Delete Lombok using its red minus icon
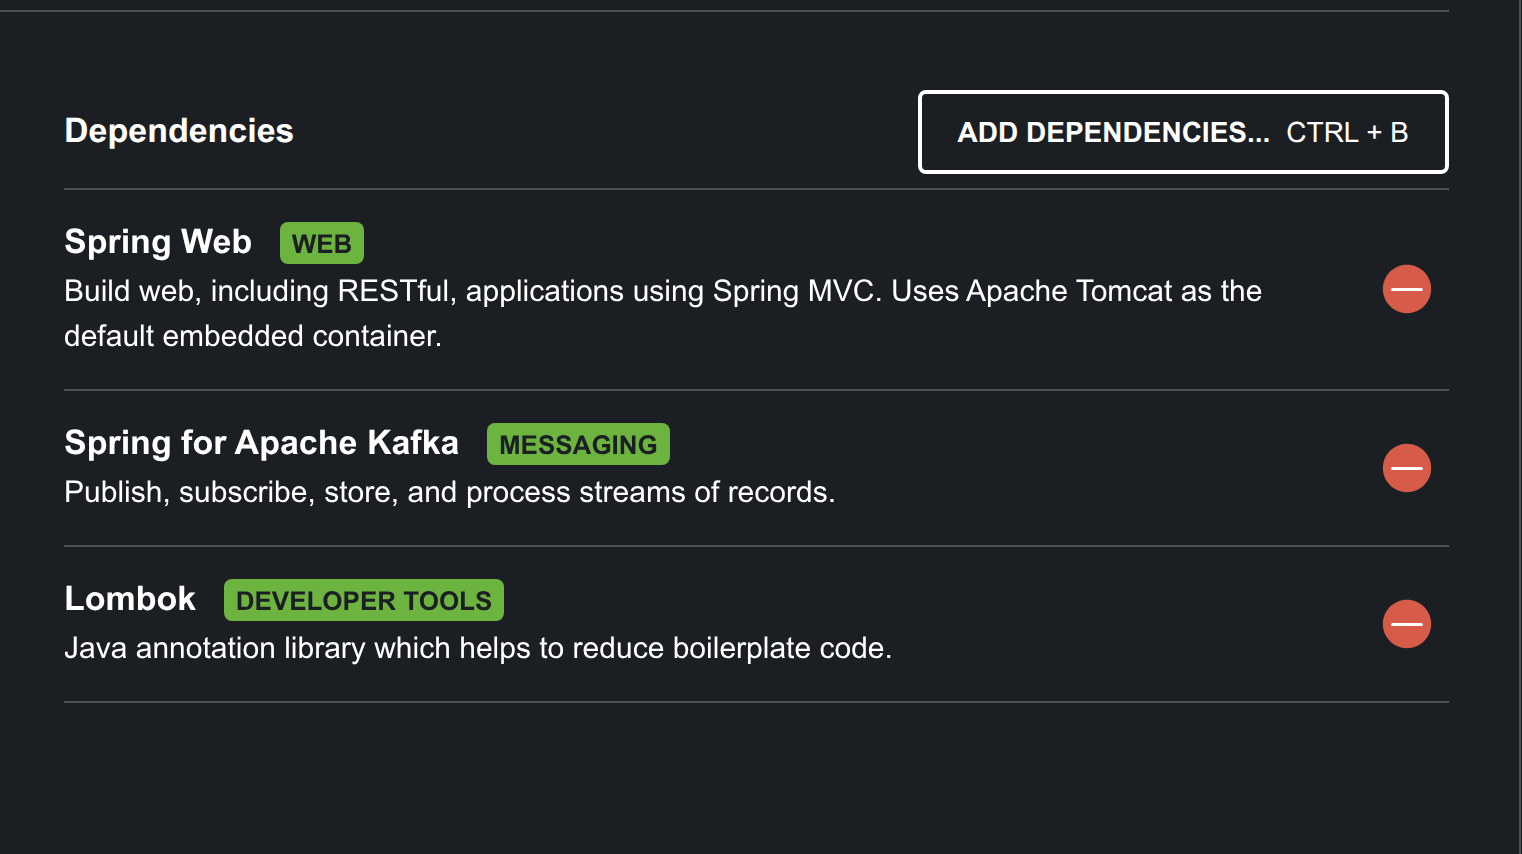 click(1406, 624)
